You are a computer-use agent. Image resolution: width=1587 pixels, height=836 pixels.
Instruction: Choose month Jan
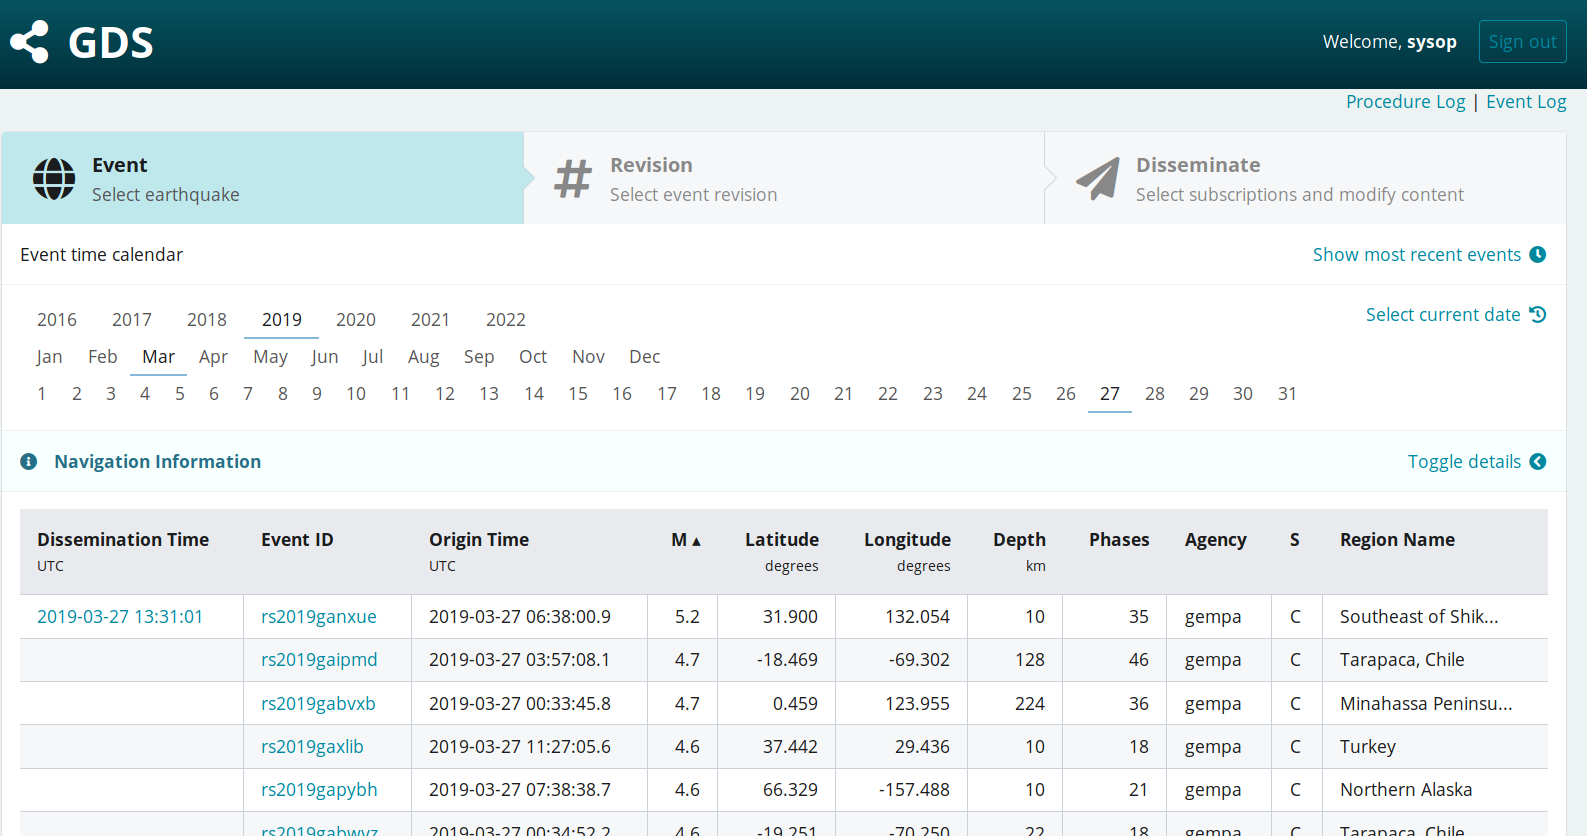click(x=49, y=357)
